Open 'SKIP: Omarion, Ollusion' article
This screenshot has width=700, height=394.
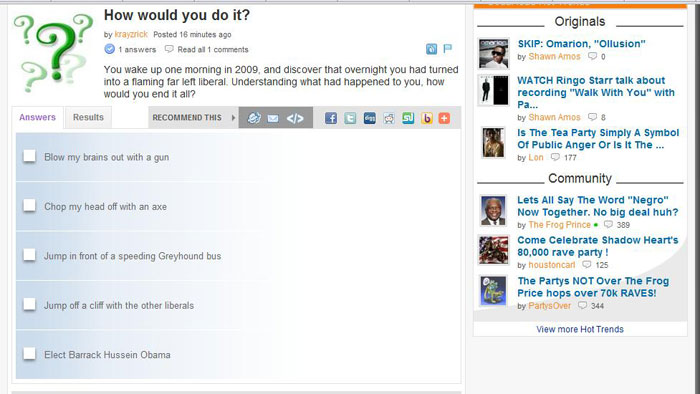[x=581, y=44]
